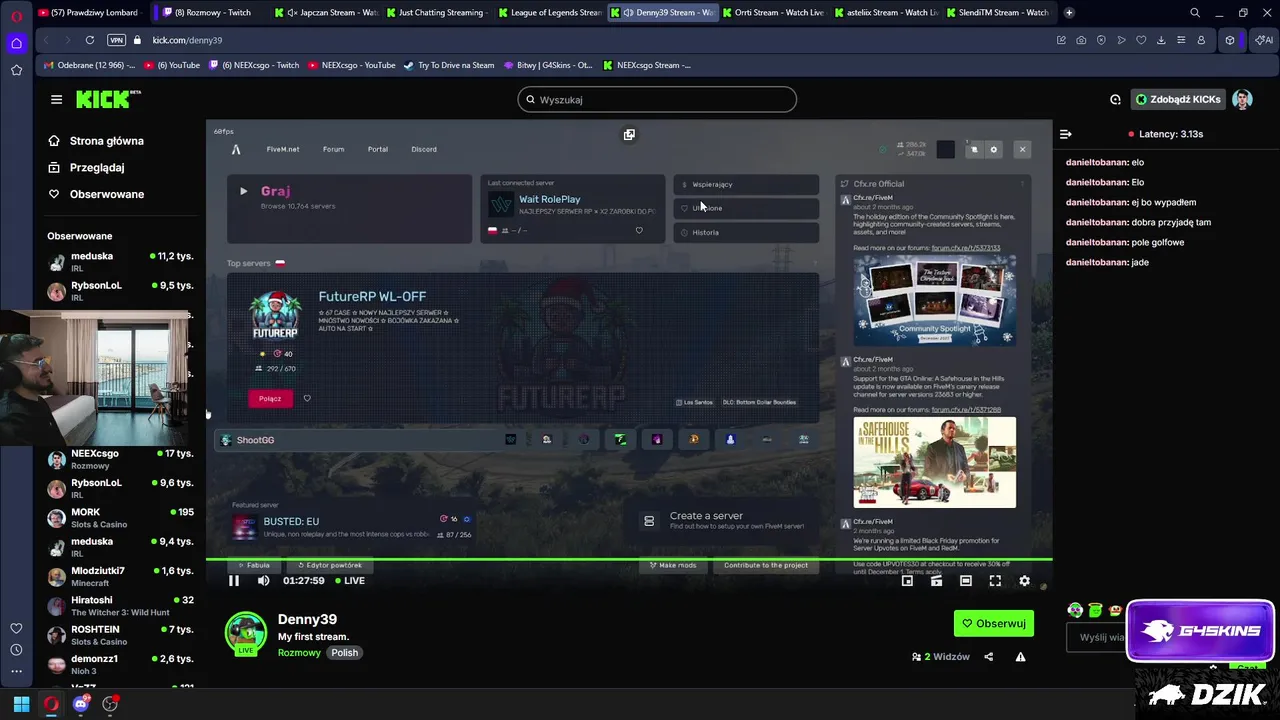The width and height of the screenshot is (1280, 720).
Task: Report the stream with warning triangle
Action: [x=1020, y=657]
